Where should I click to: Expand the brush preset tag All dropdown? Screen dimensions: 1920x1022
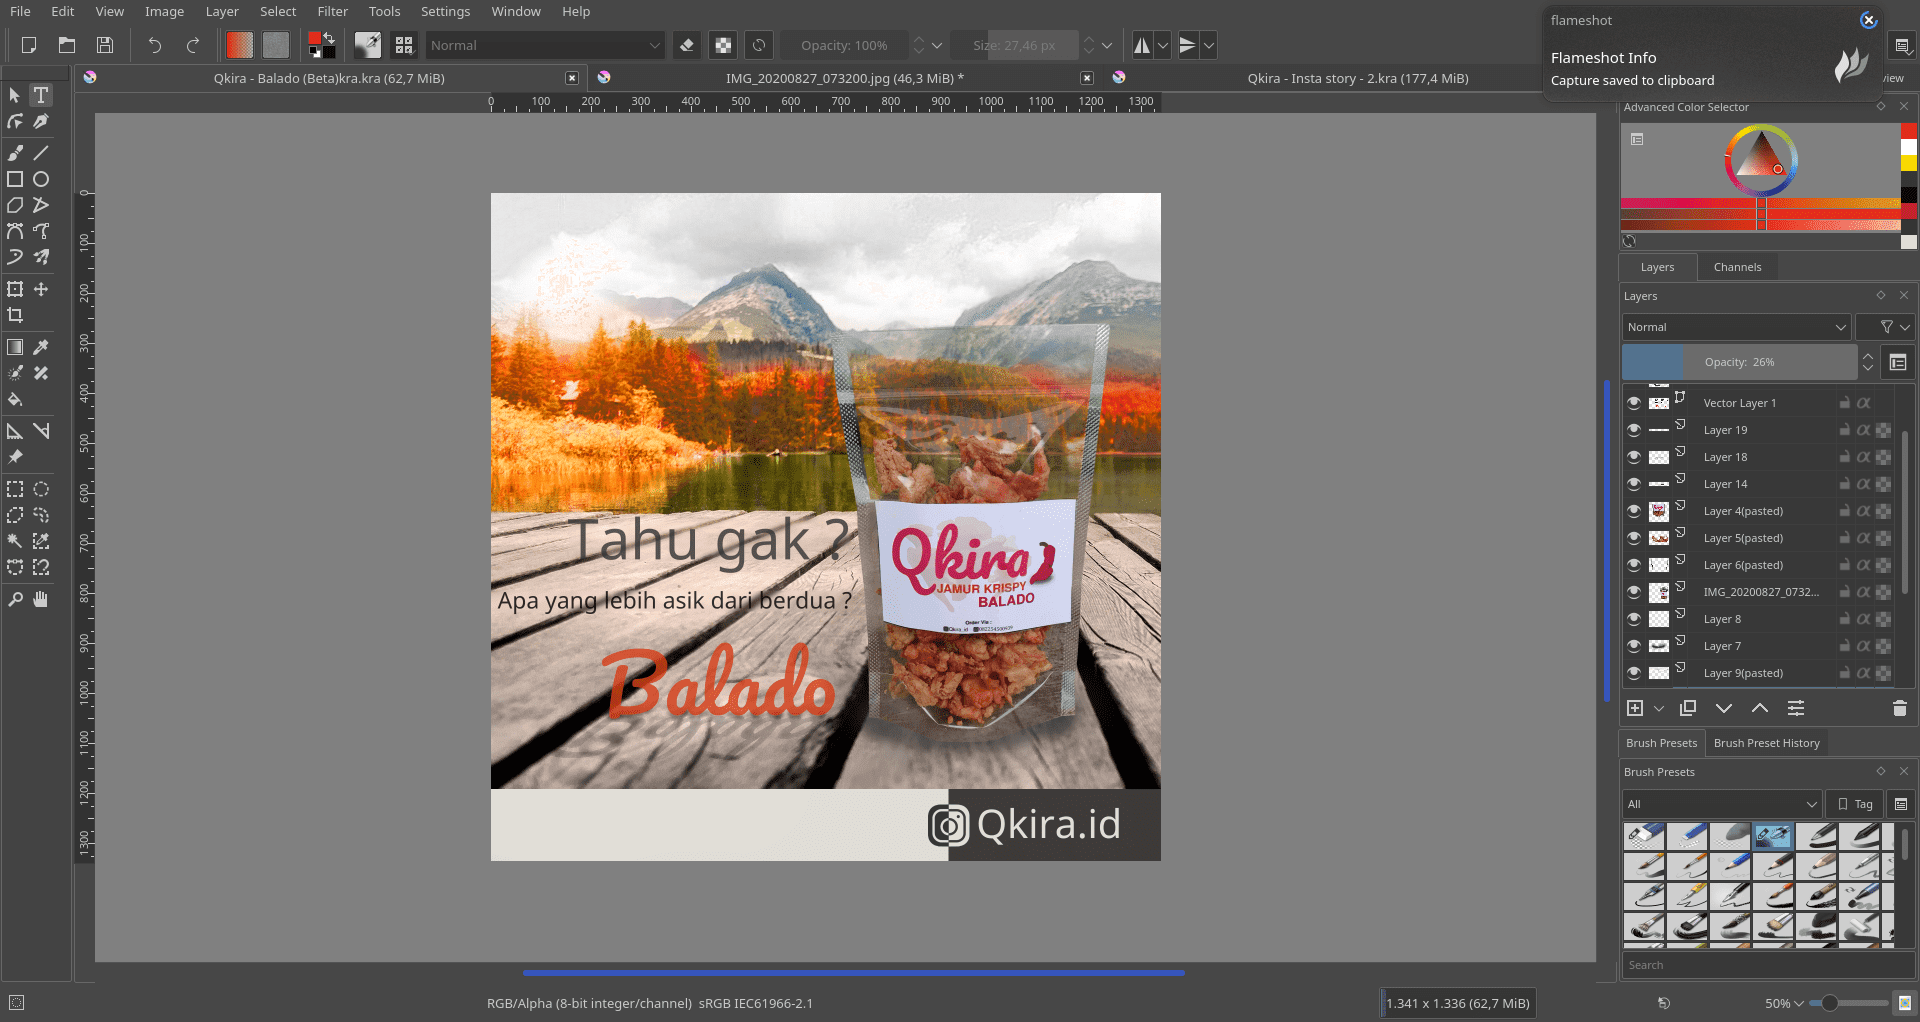1722,804
